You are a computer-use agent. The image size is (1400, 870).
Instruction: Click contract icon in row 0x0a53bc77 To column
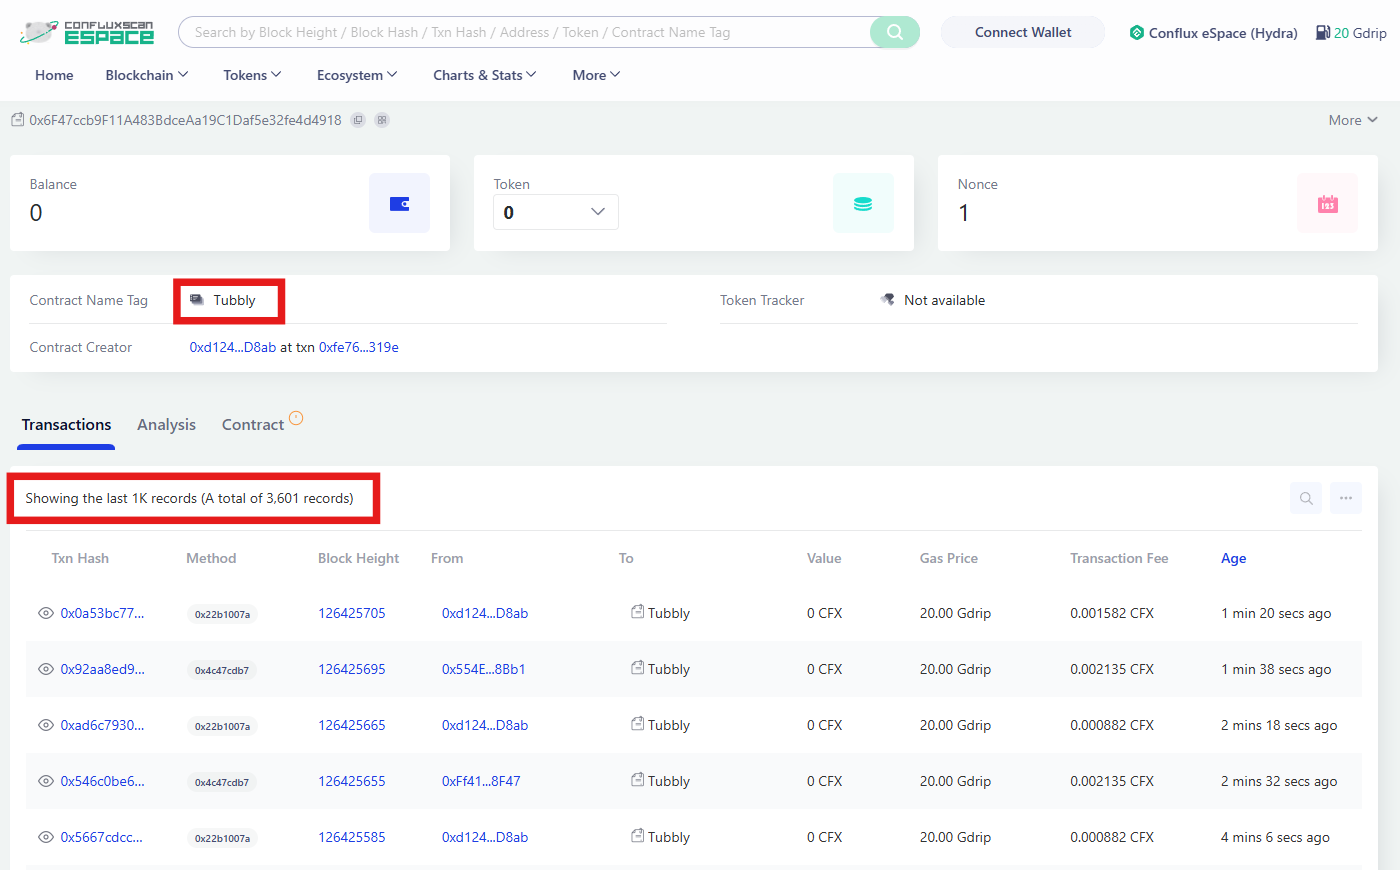coord(637,611)
